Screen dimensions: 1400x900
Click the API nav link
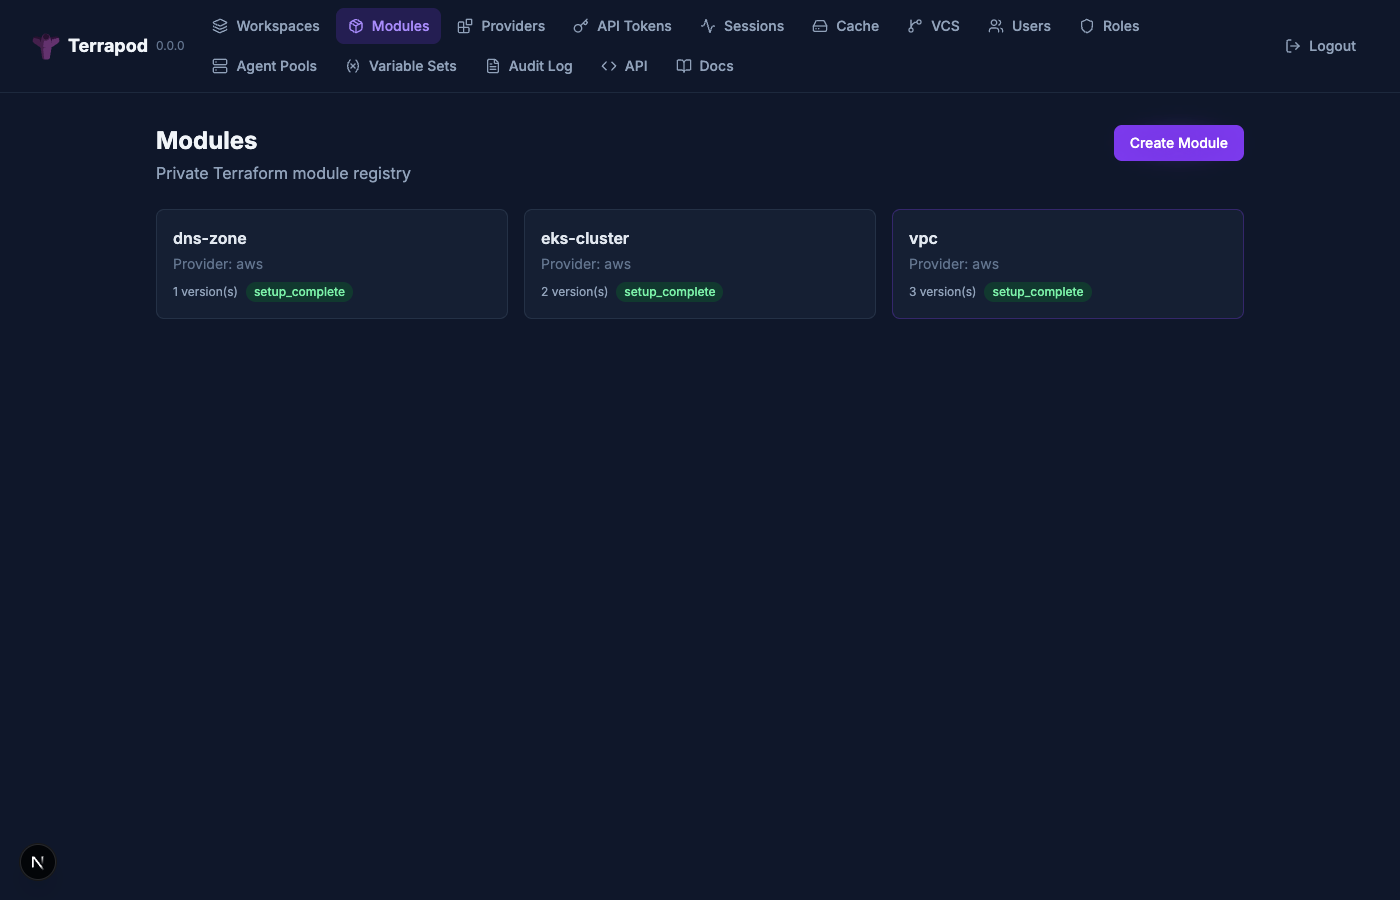624,66
